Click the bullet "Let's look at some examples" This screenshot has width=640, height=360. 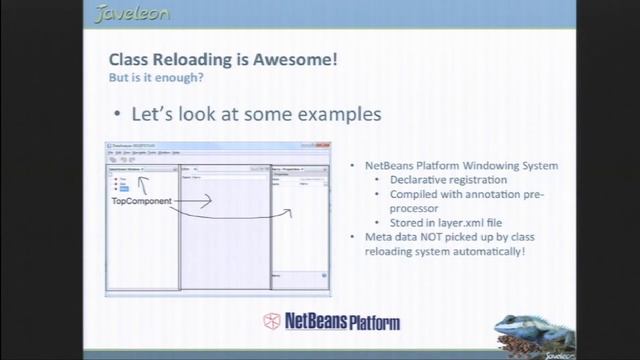coord(256,114)
